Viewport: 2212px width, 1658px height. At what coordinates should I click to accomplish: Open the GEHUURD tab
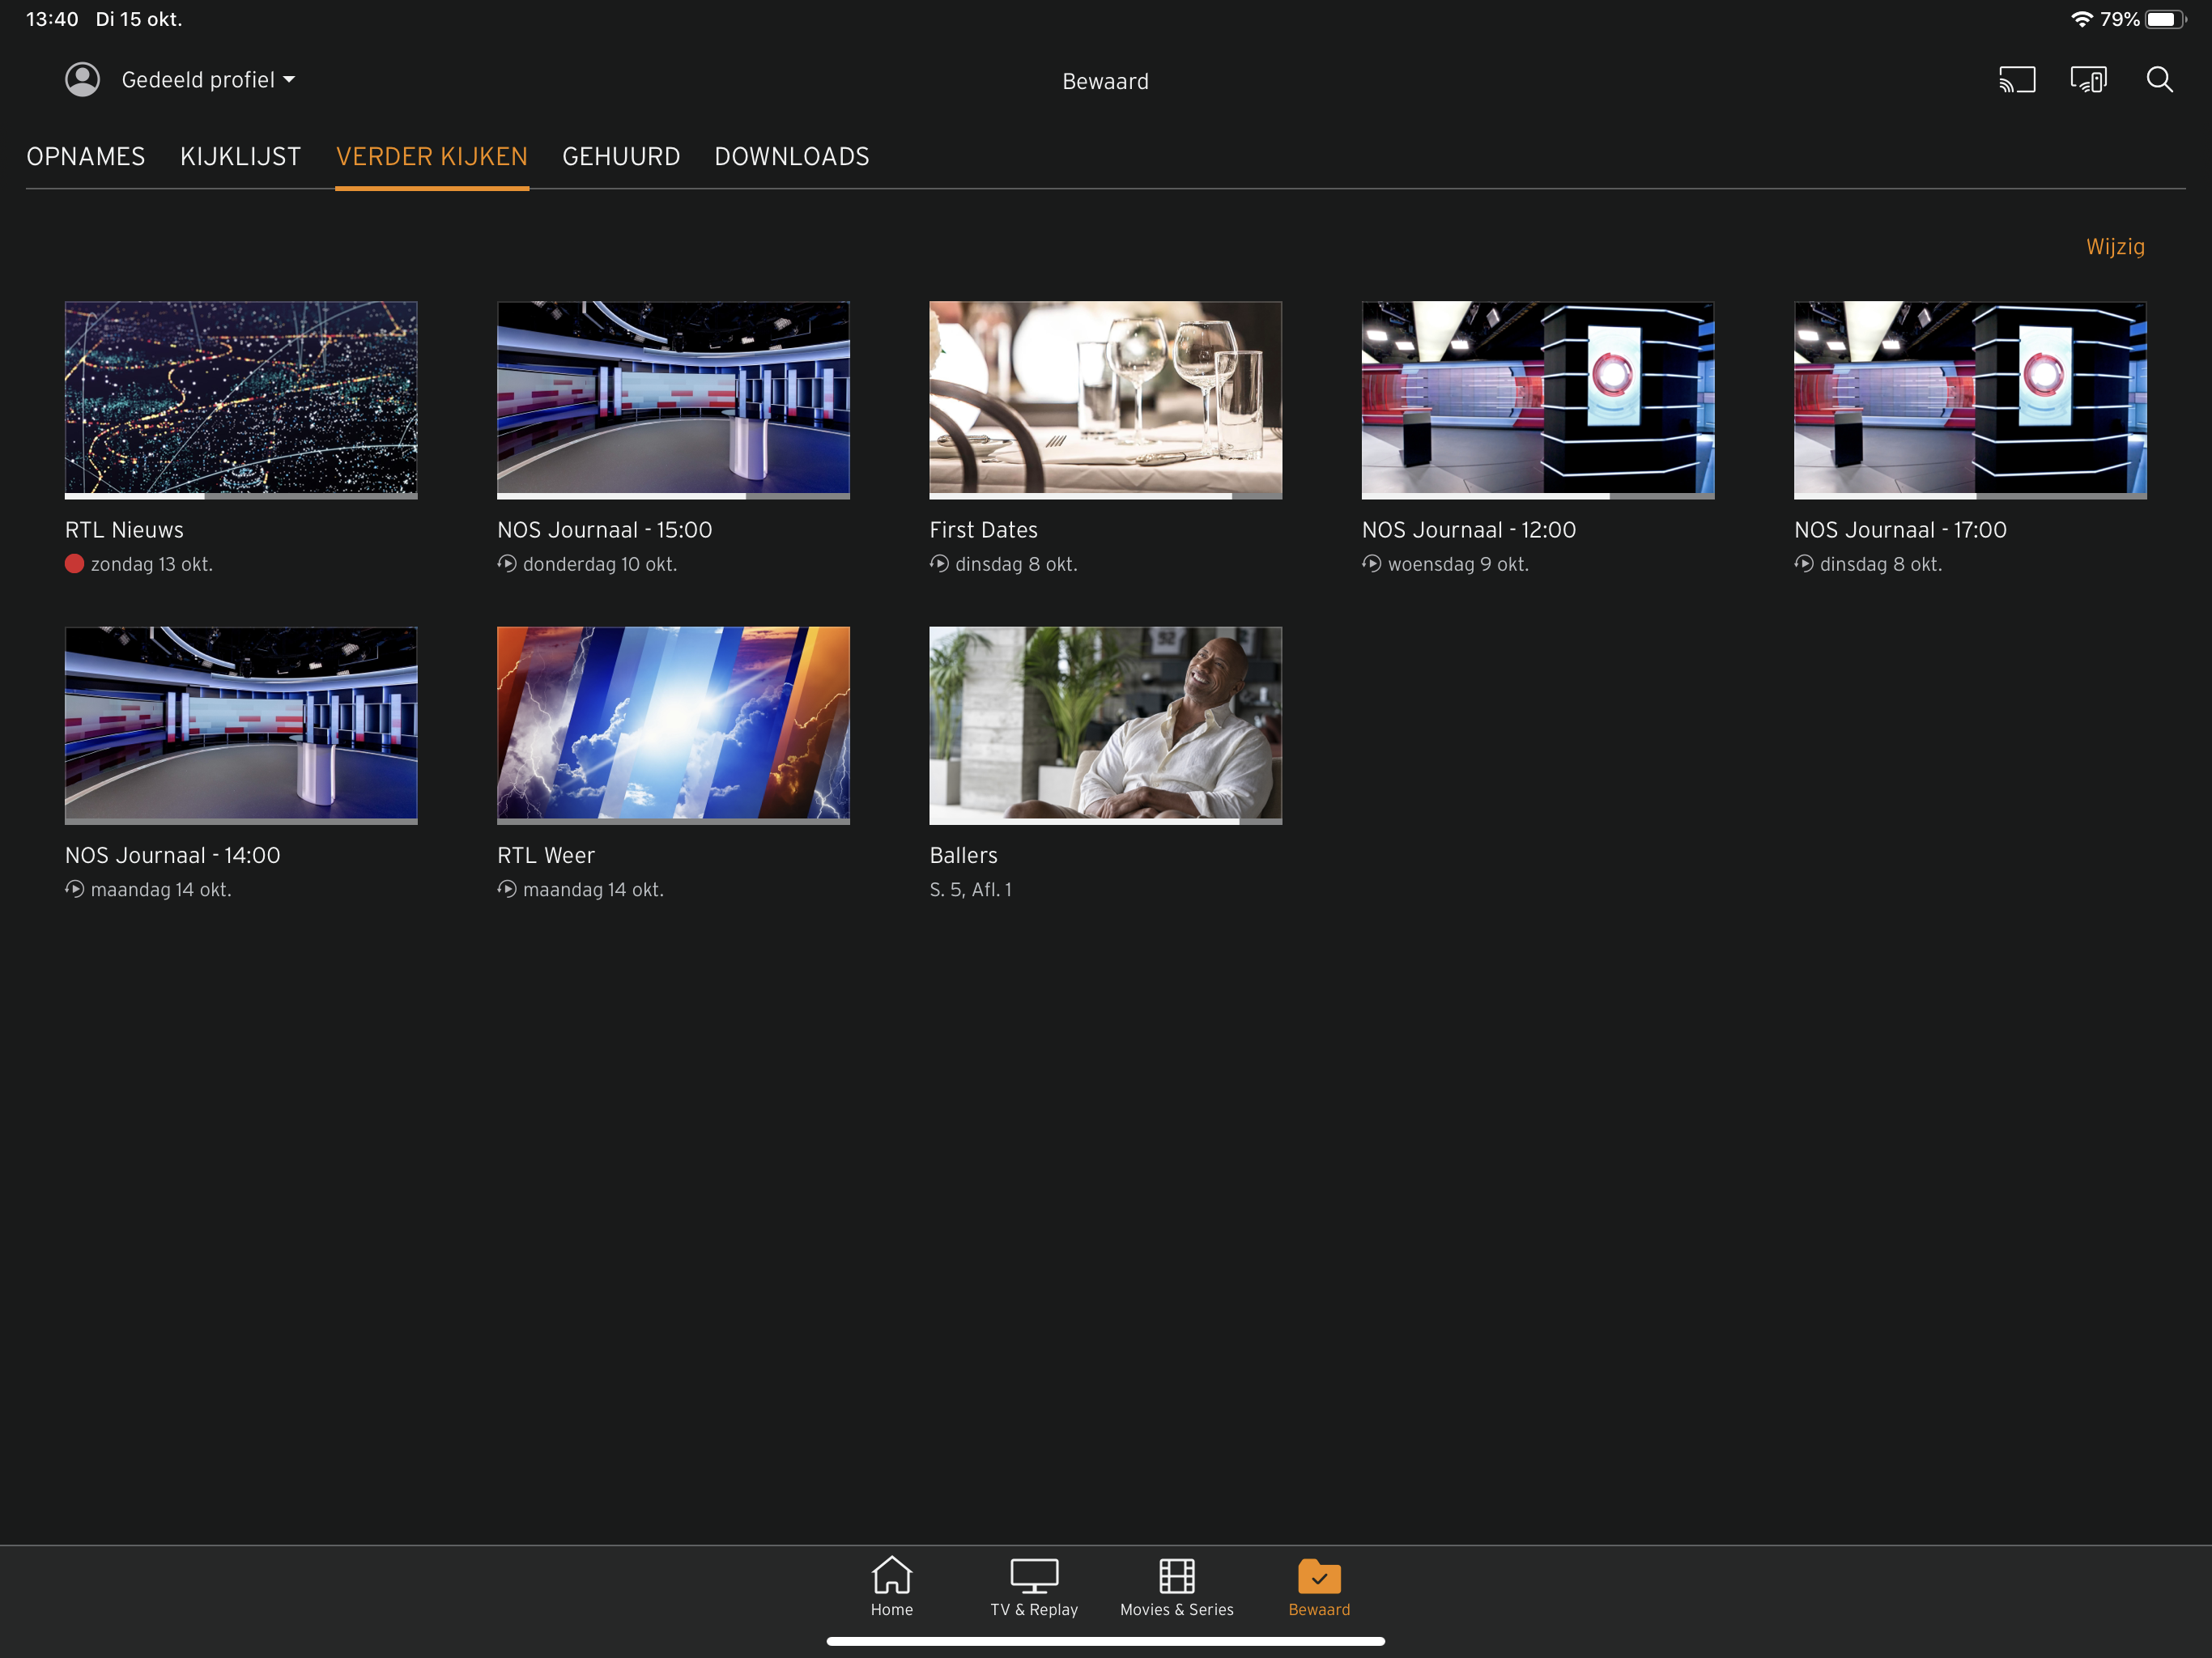click(x=621, y=157)
